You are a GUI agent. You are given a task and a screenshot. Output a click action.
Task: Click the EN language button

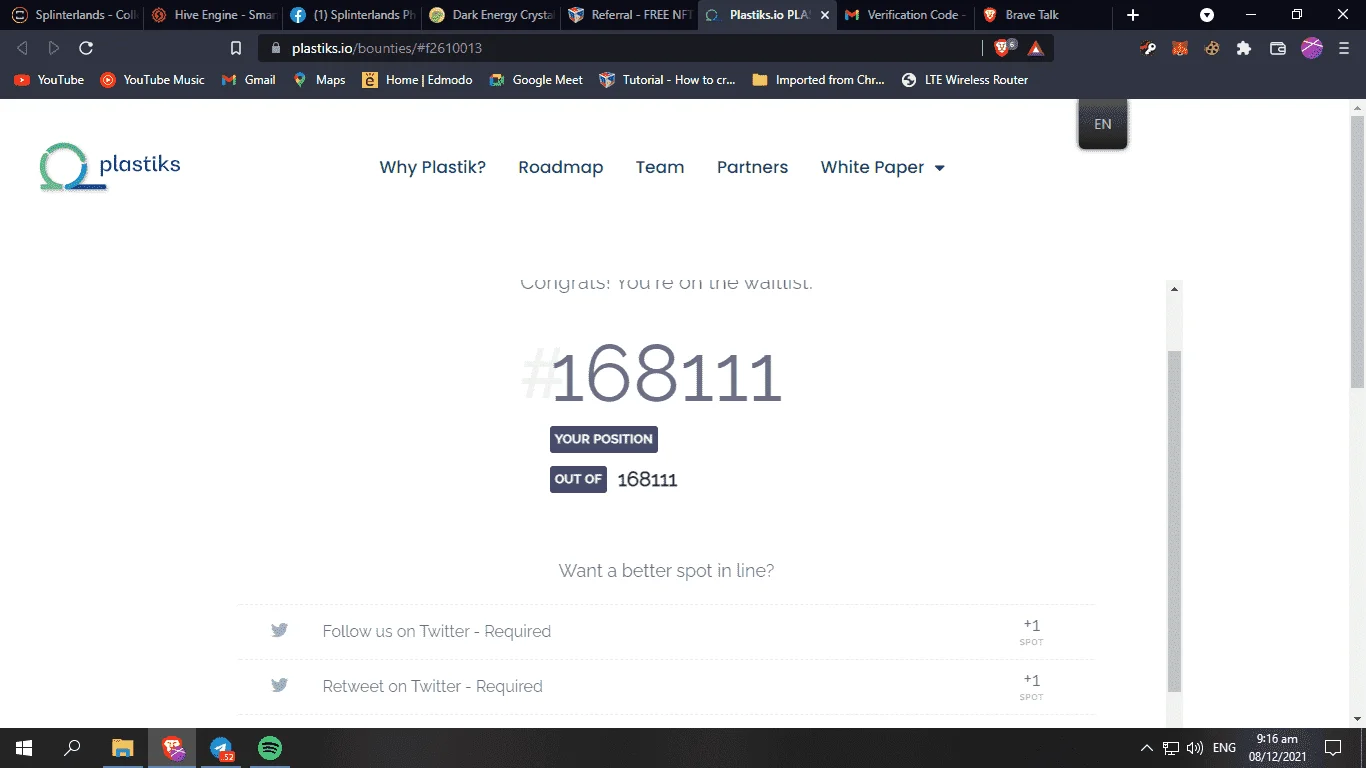pyautogui.click(x=1103, y=124)
